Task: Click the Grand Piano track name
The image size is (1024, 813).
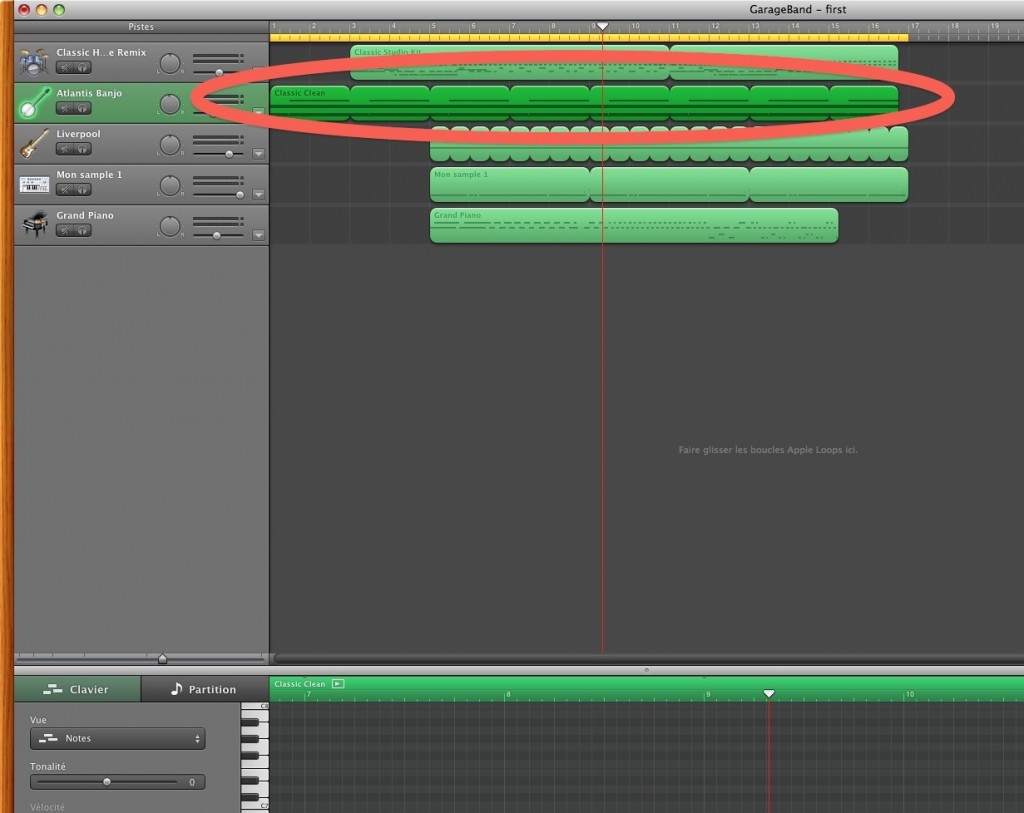Action: (85, 215)
